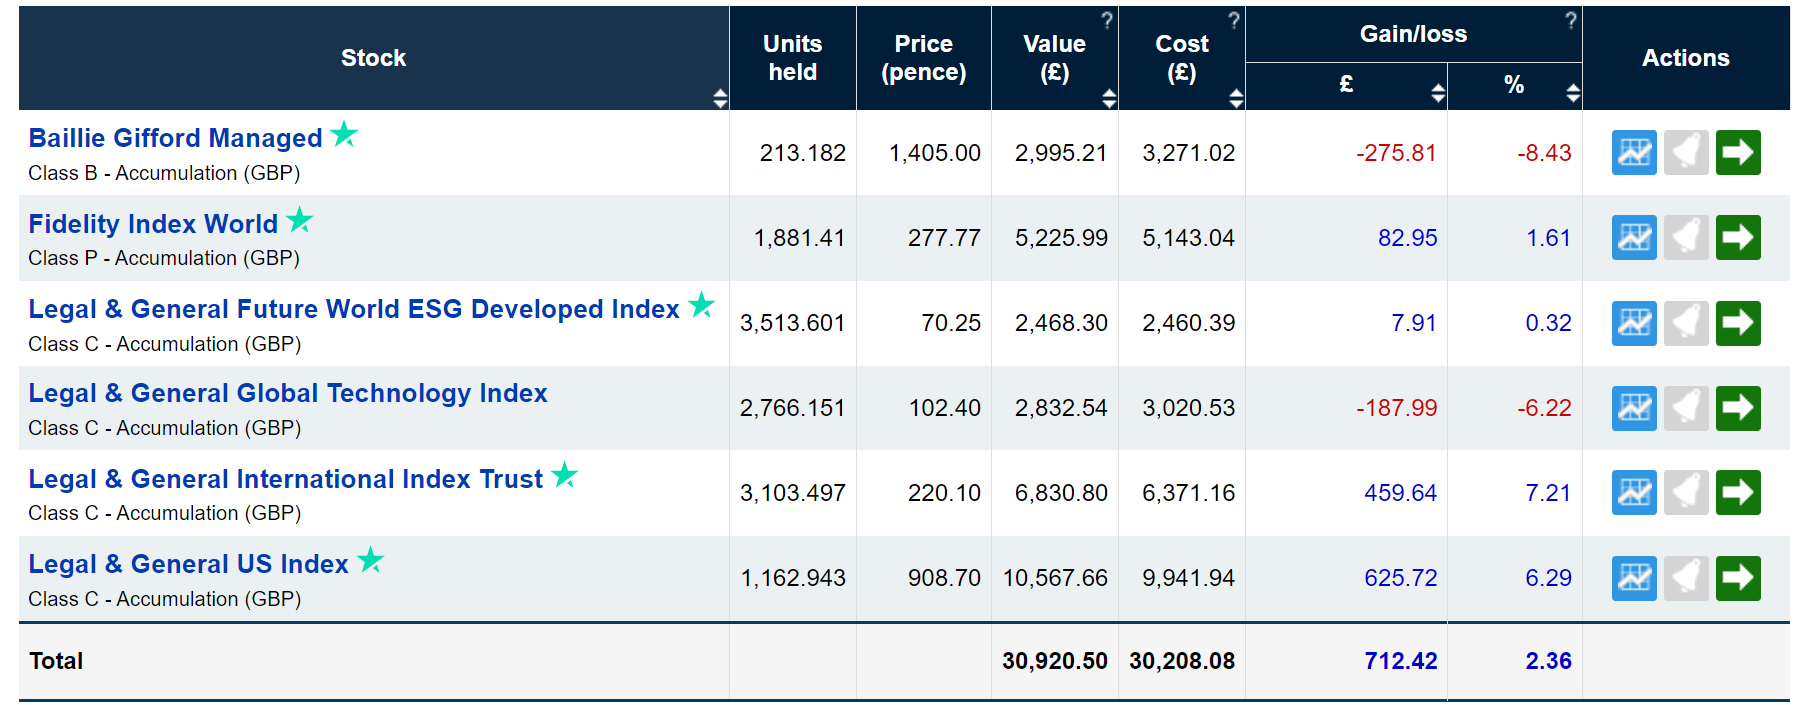Viewport: 1802px width, 705px height.
Task: Click the price value "1,405.00"
Action: click(935, 153)
